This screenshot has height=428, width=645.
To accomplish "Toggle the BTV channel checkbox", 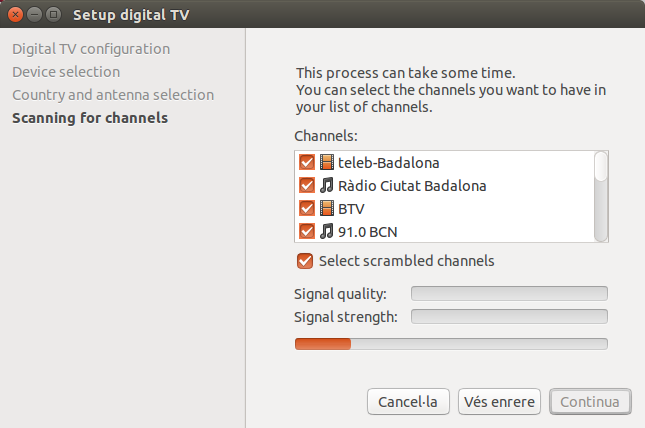I will click(307, 208).
